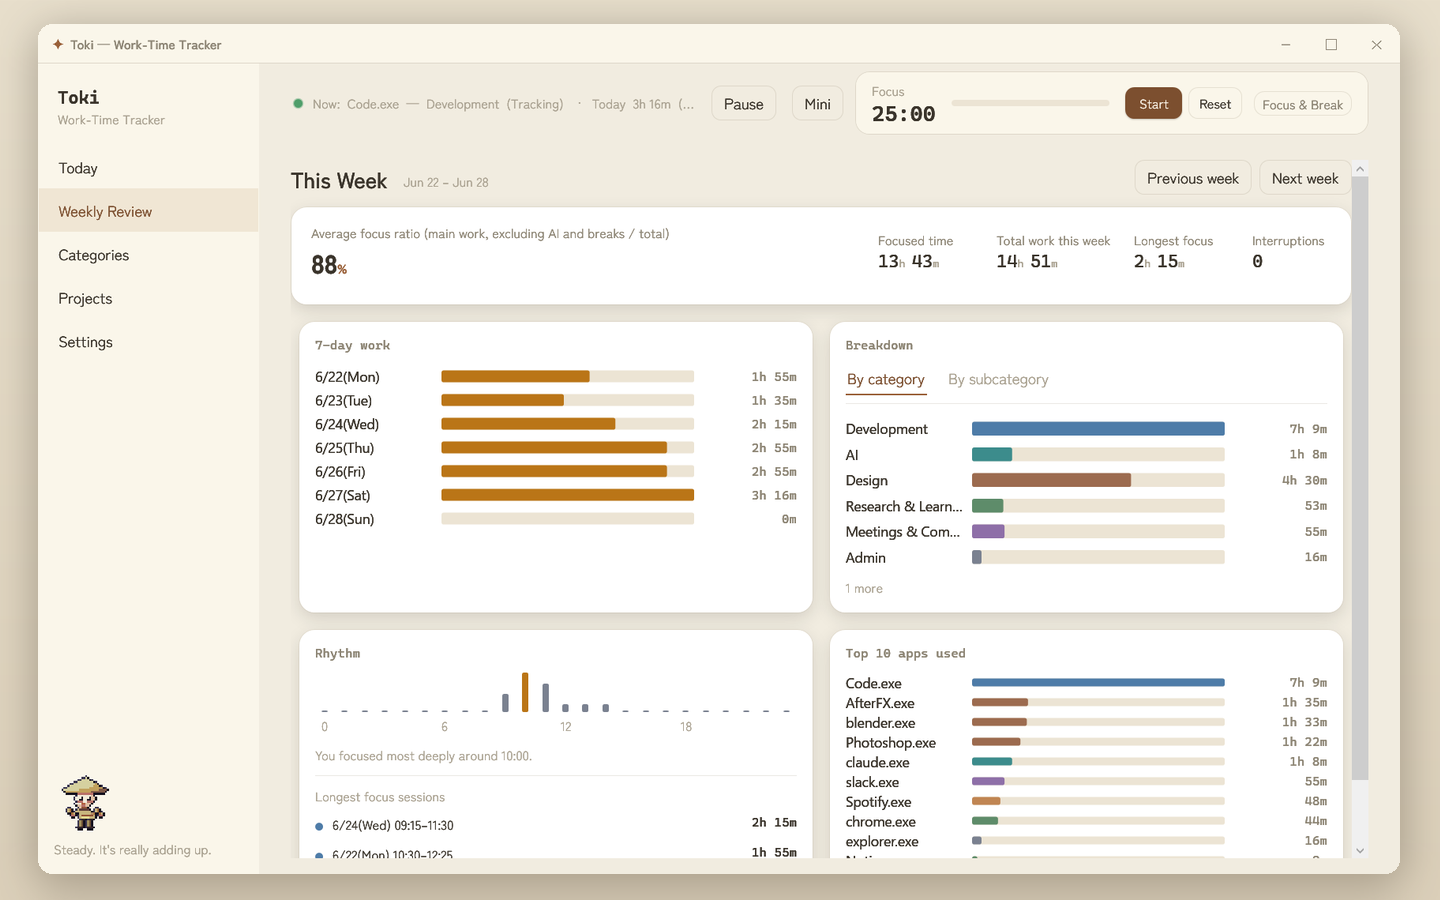
Task: Expand the '1 more' categories link
Action: (x=864, y=588)
